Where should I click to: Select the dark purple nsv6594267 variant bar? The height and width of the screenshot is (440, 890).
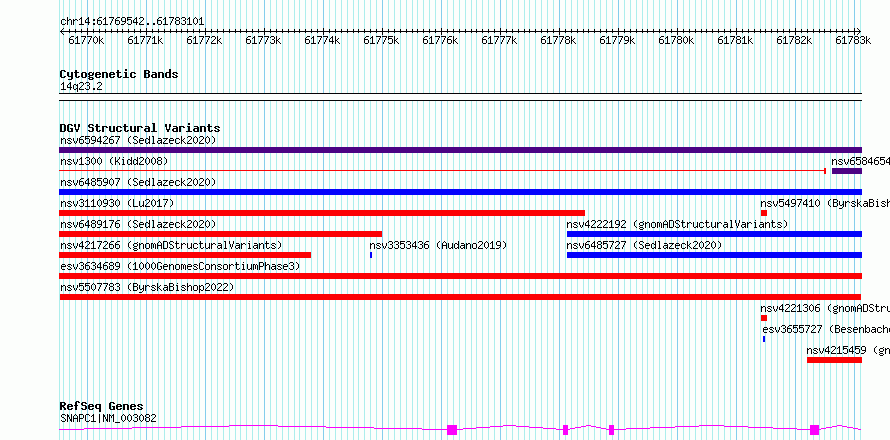(x=460, y=150)
